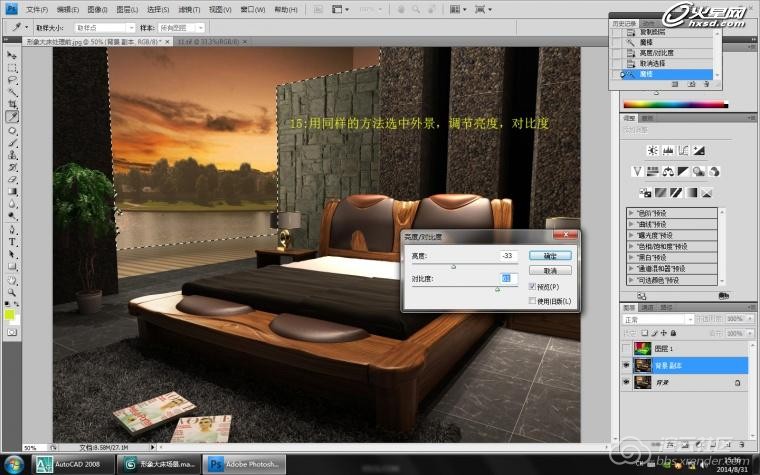
Task: Open the 选择(S) menu
Action: tap(158, 9)
